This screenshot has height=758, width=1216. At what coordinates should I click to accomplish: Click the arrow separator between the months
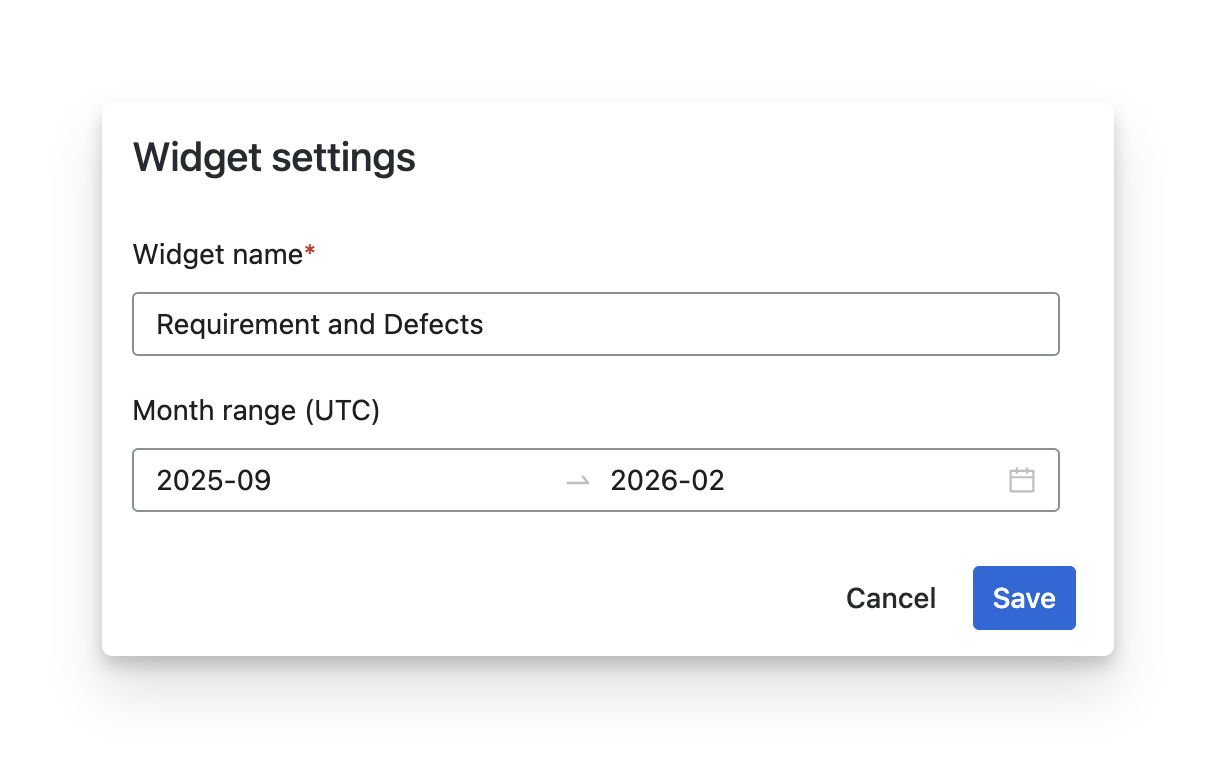(x=578, y=481)
